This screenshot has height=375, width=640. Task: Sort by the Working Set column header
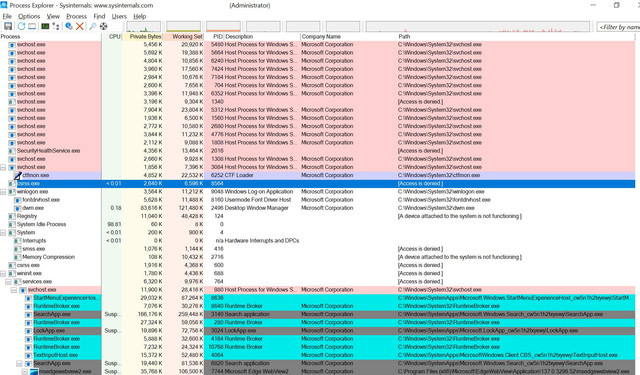(184, 37)
